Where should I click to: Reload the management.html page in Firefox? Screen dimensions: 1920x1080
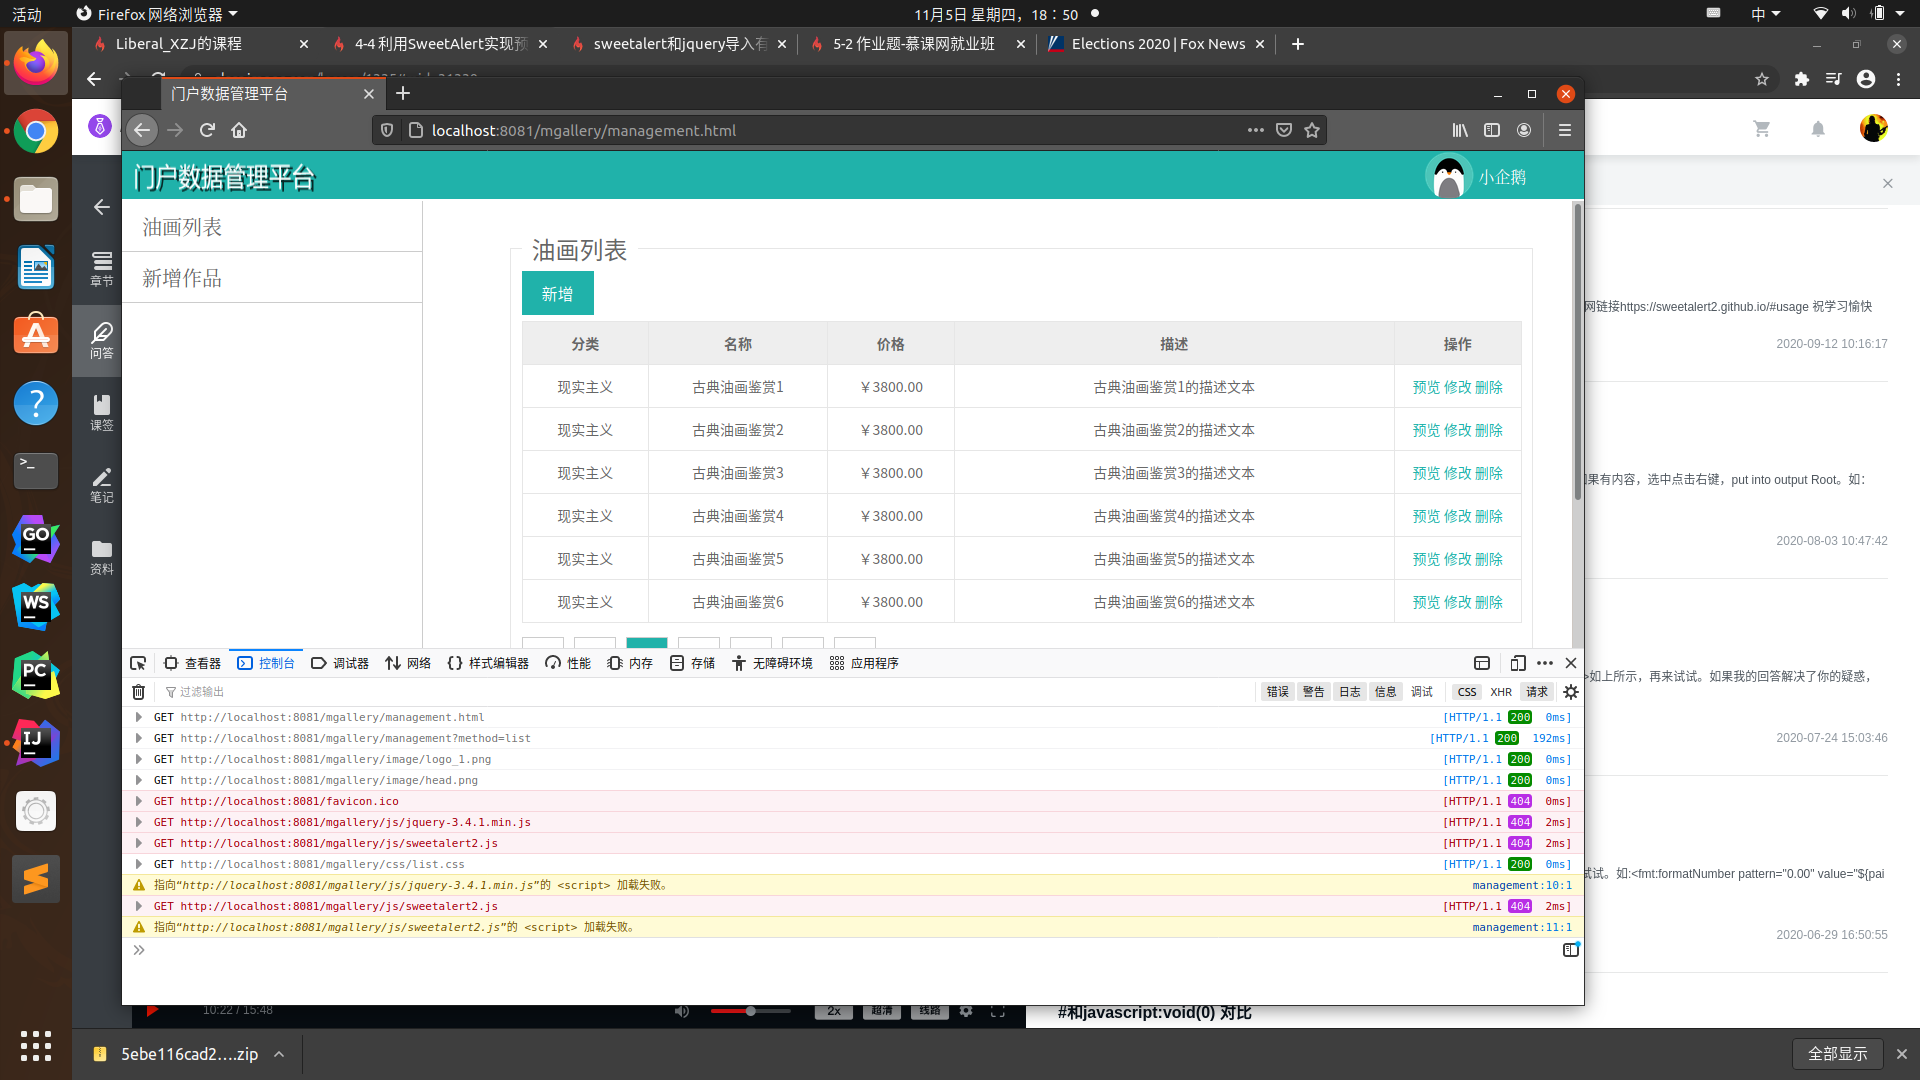(x=207, y=130)
